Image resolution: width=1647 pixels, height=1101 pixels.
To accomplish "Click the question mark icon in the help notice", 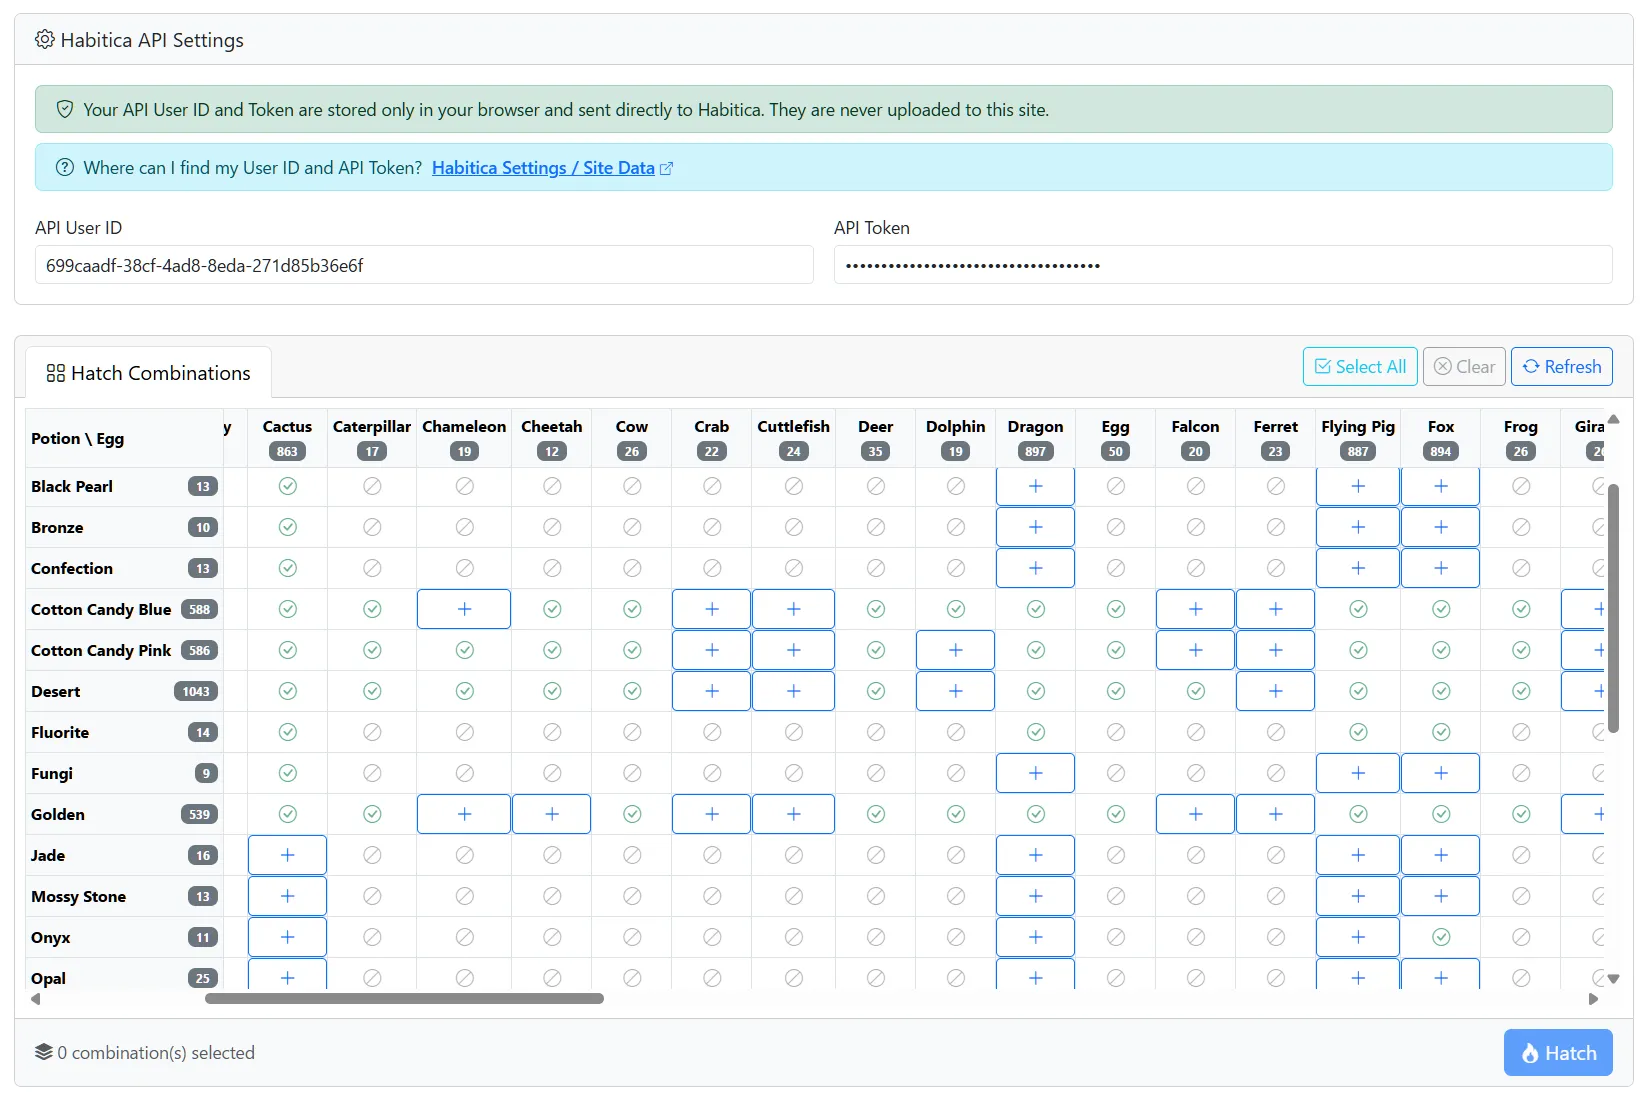I will pos(65,167).
